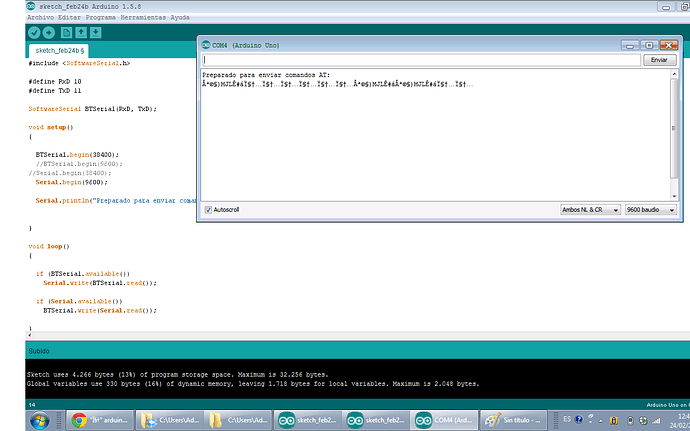Open the Windows Start button
690x431 pixels.
click(40, 420)
